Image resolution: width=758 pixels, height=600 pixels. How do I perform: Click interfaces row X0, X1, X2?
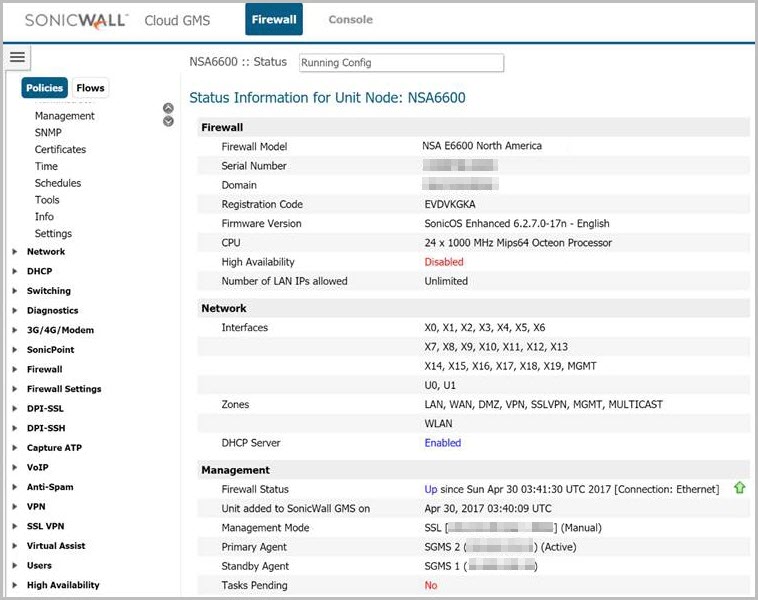pyautogui.click(x=485, y=328)
